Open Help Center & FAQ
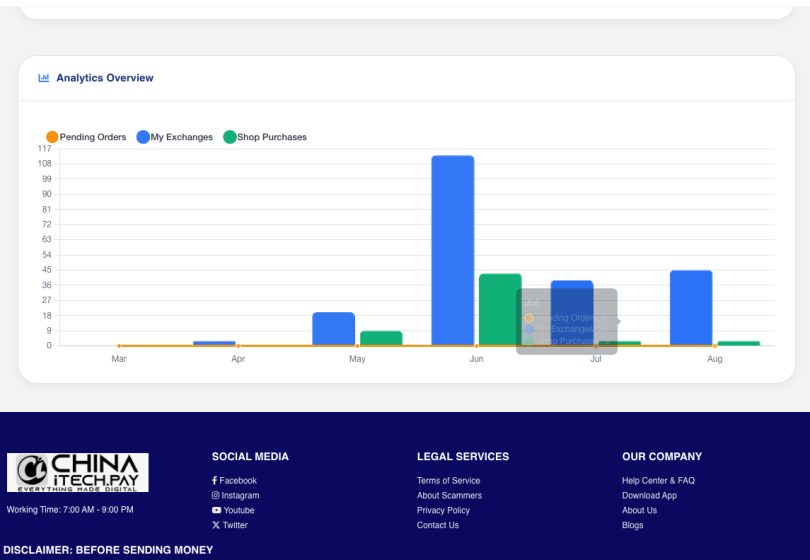 tap(658, 481)
